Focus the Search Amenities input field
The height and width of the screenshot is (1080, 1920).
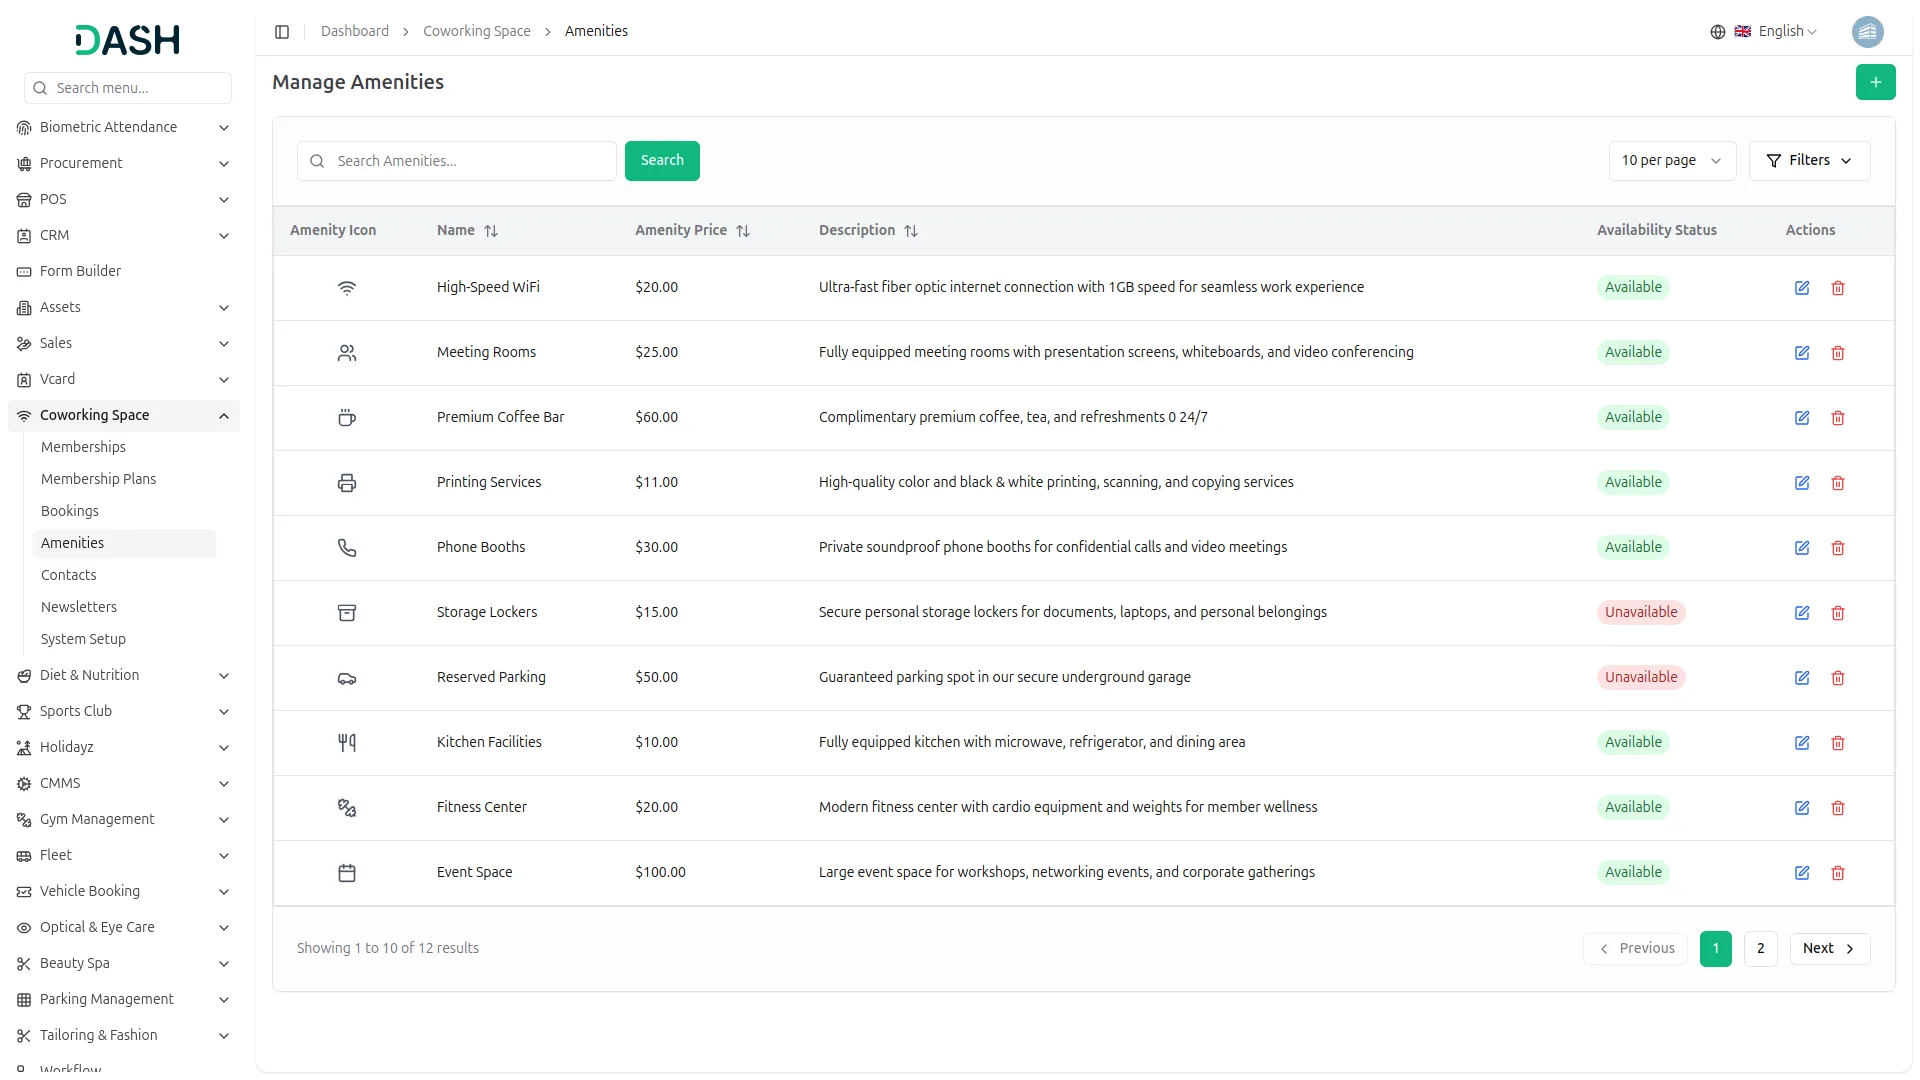(470, 161)
